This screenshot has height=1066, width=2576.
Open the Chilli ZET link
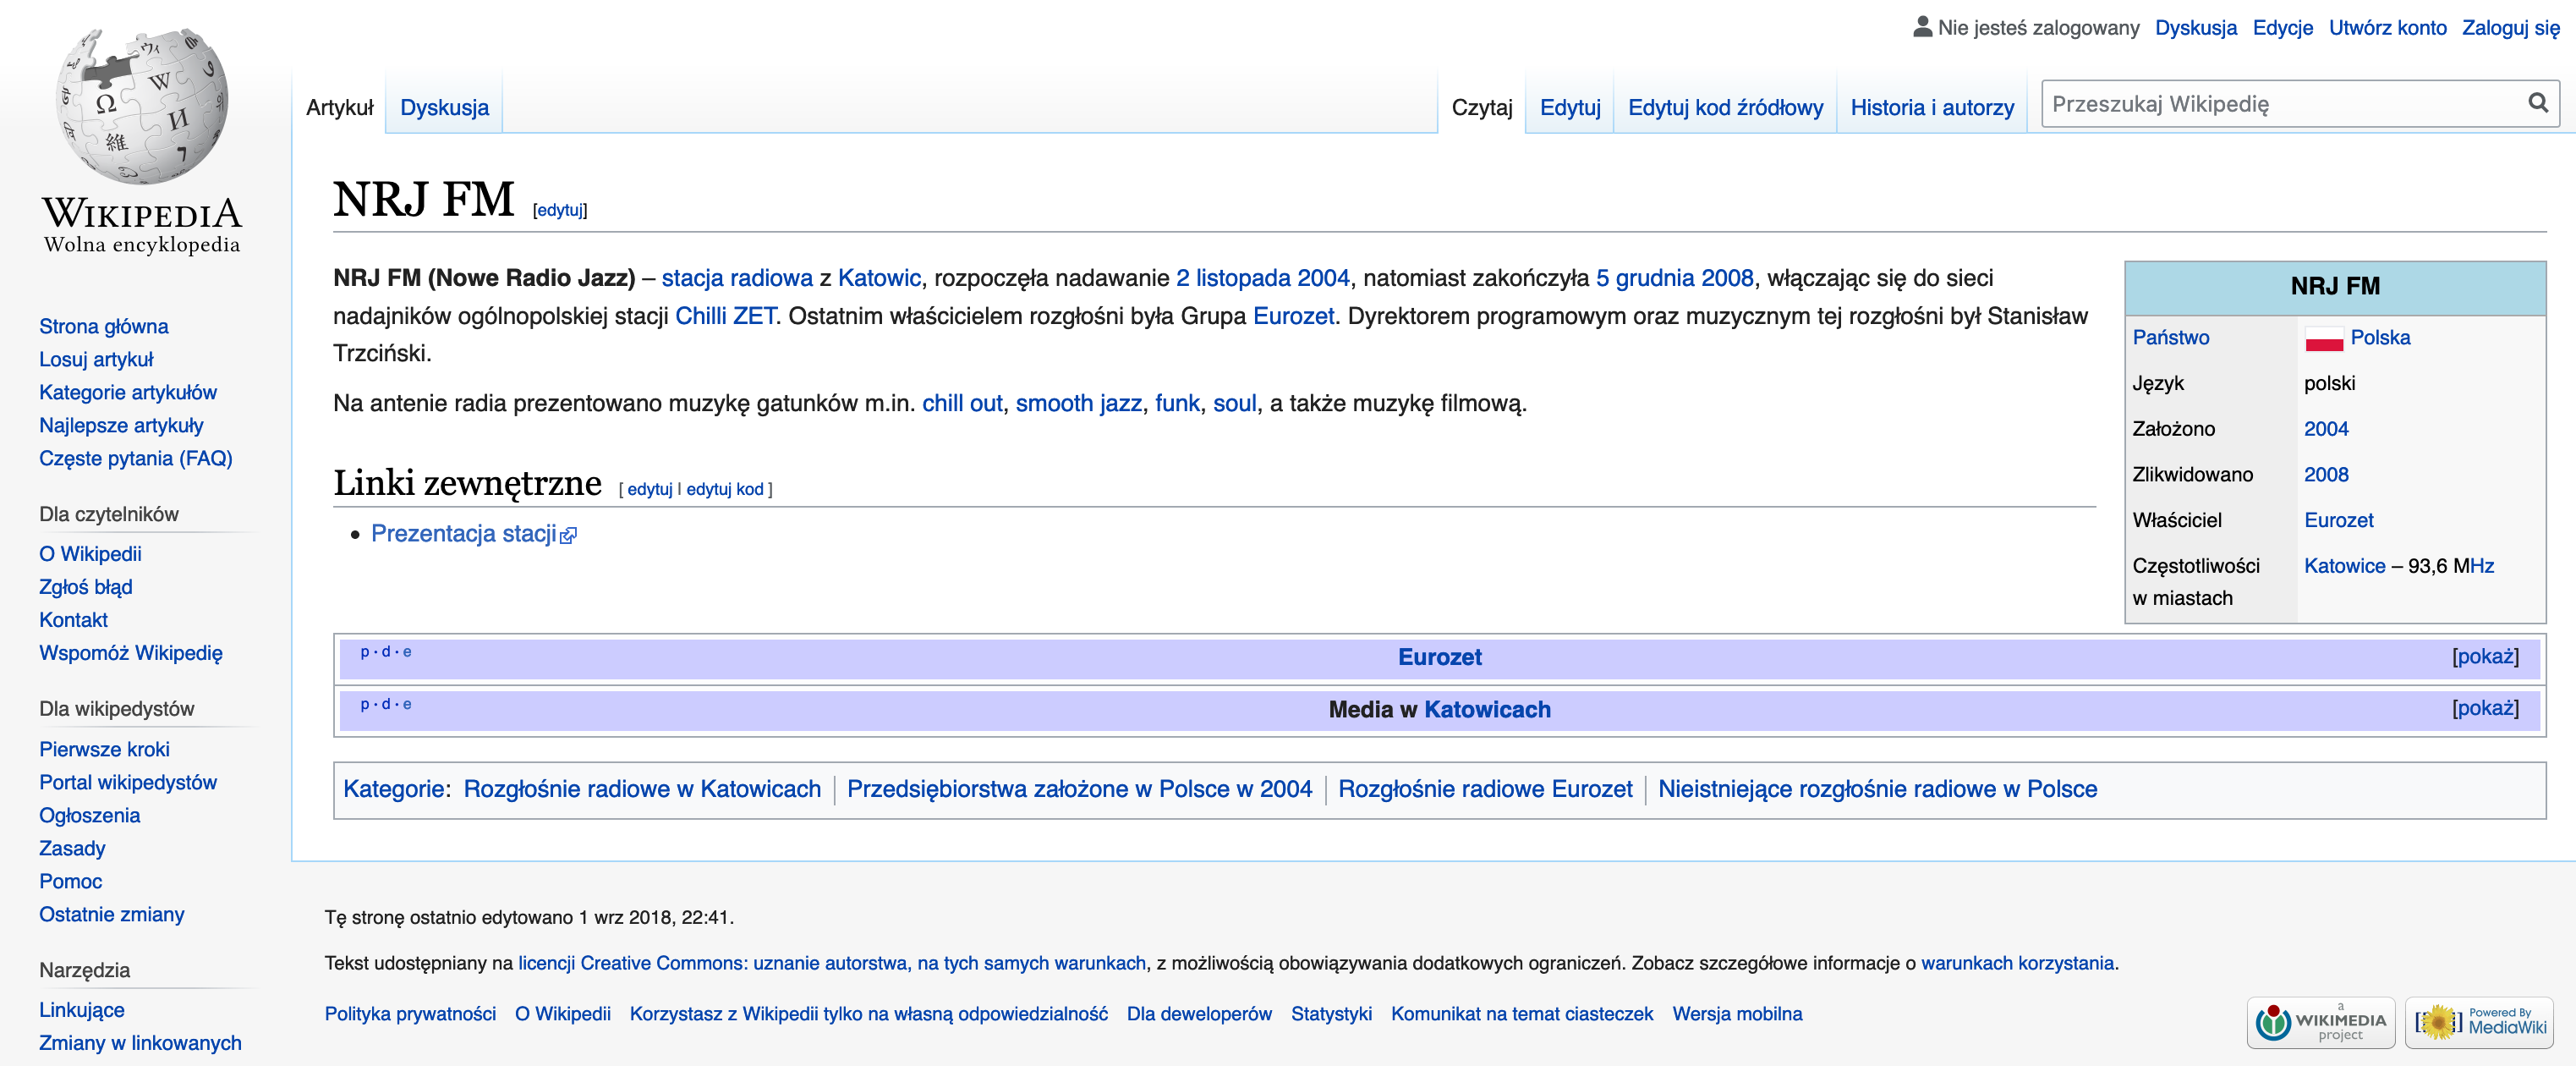pos(725,316)
